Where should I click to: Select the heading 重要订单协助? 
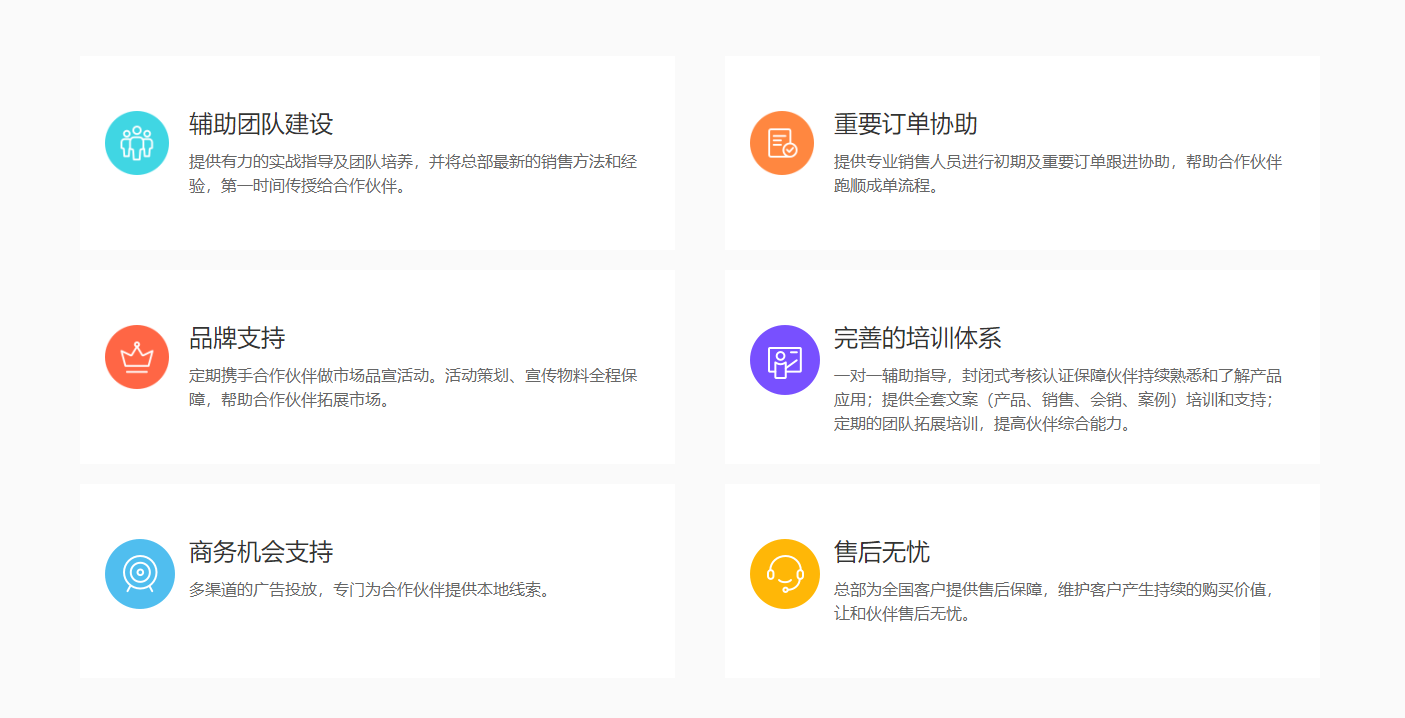click(x=906, y=124)
